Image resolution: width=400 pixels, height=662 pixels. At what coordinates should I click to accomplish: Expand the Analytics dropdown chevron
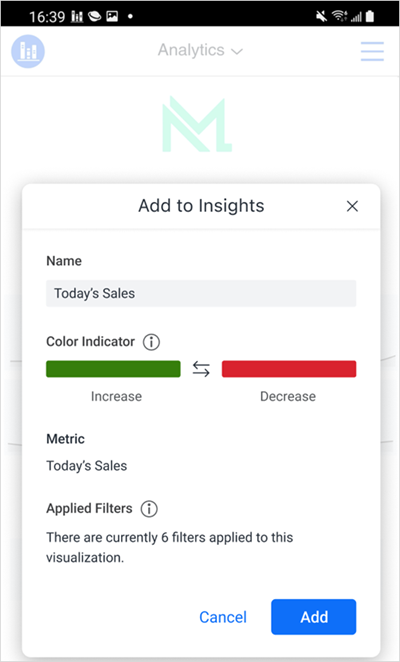click(x=237, y=52)
